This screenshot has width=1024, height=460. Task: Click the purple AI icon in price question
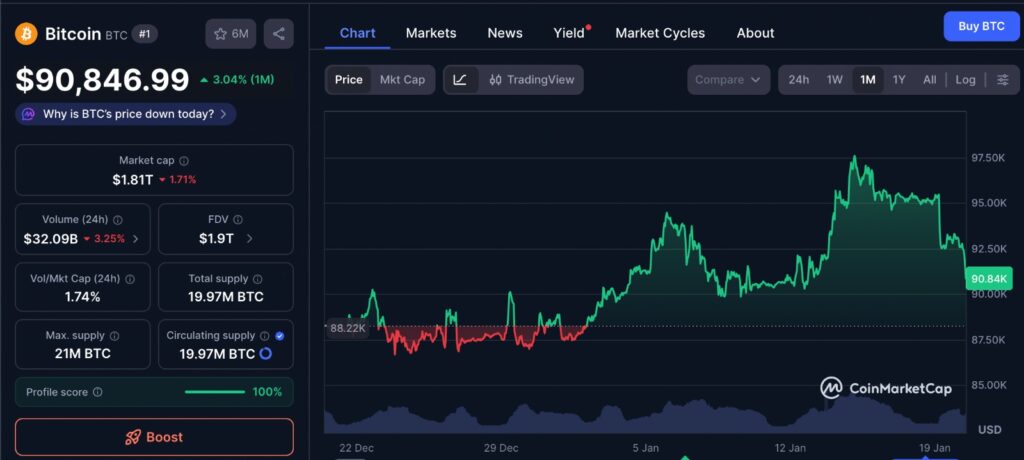28,114
